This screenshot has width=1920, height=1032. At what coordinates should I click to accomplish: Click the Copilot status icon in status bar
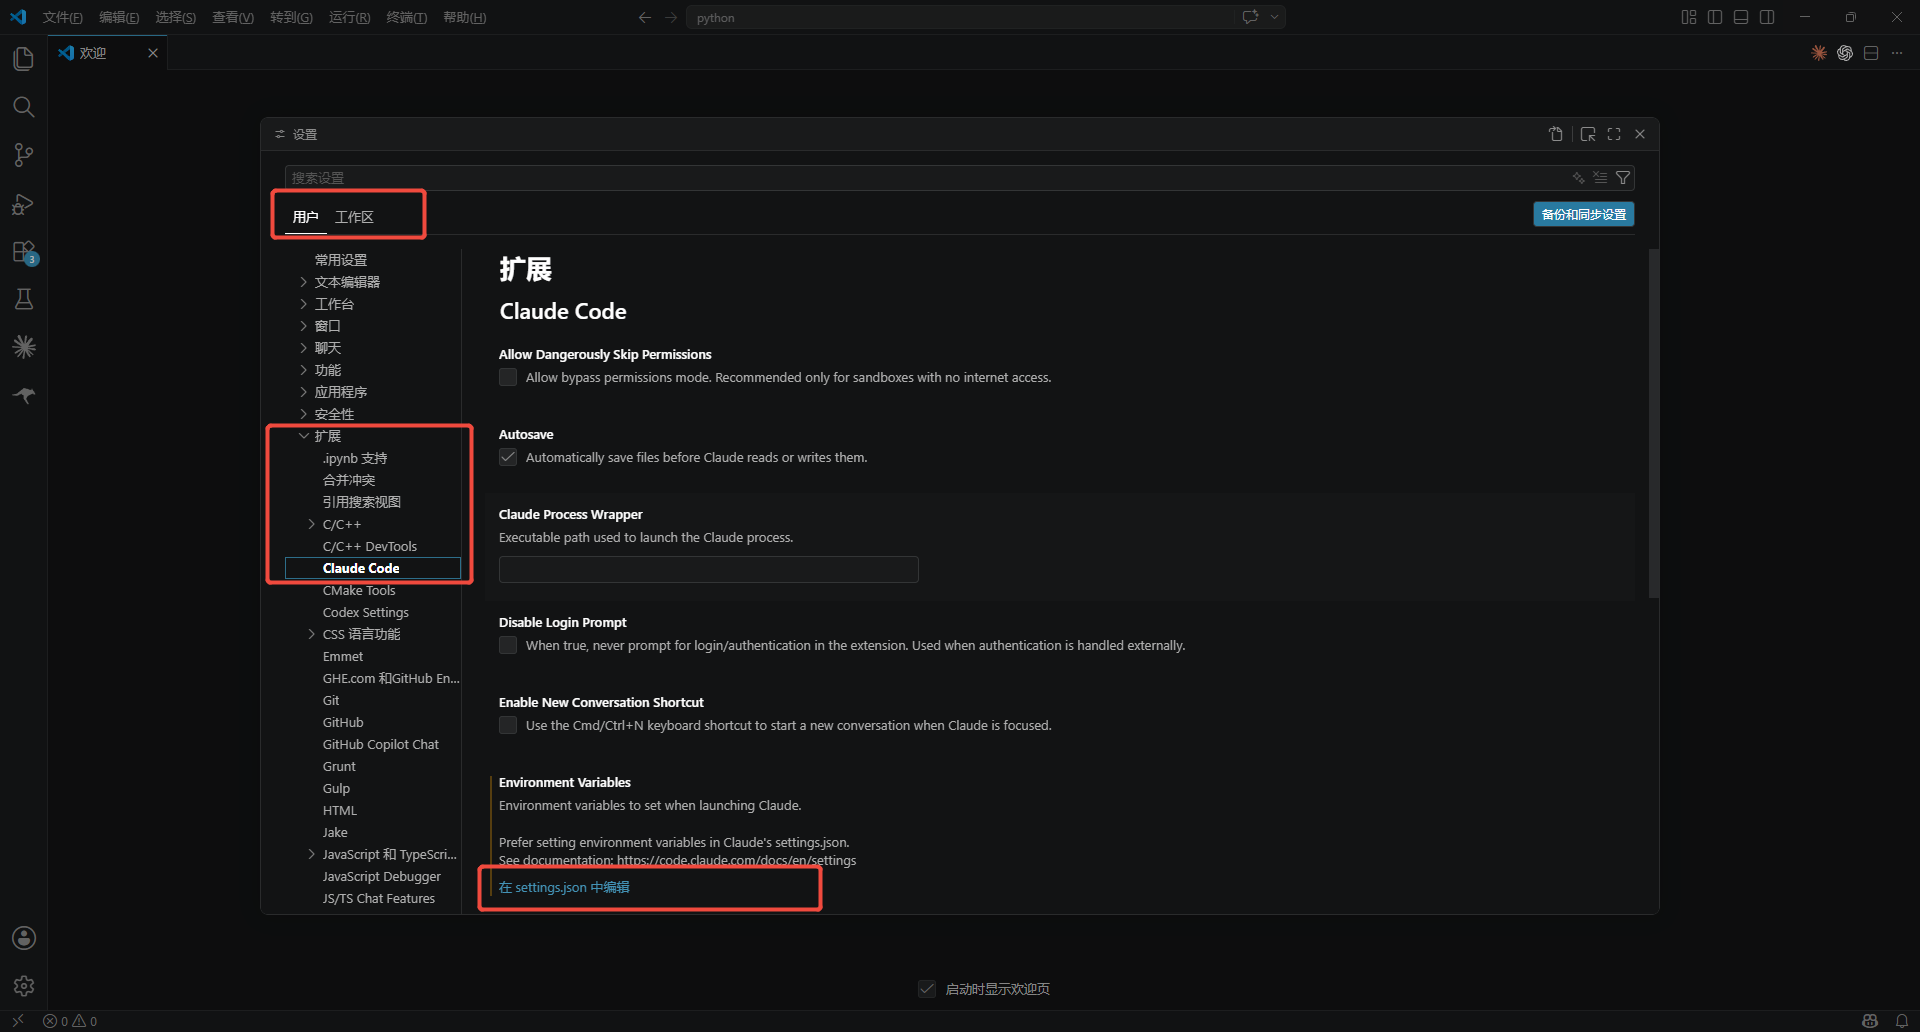(1870, 1021)
